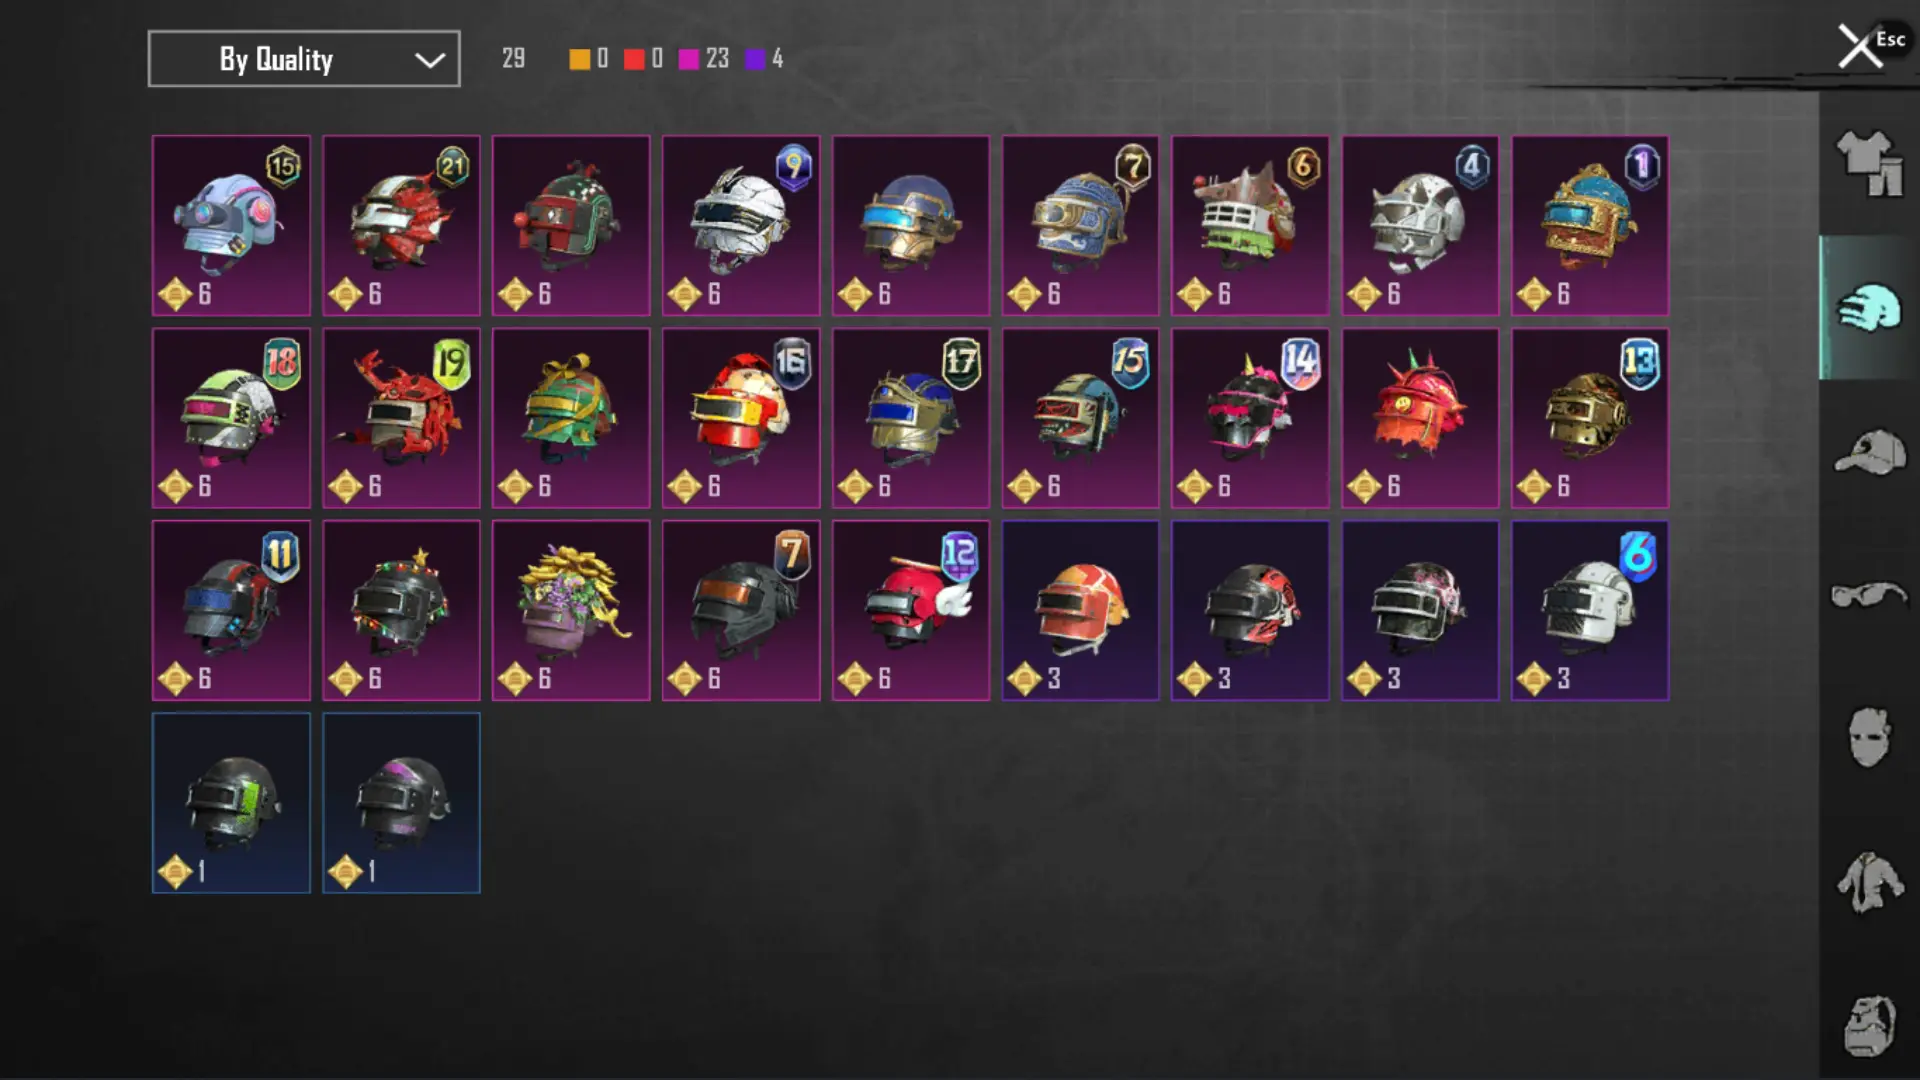The height and width of the screenshot is (1080, 1920).
Task: Choose the red winged helmet numbered 12
Action: tap(911, 610)
